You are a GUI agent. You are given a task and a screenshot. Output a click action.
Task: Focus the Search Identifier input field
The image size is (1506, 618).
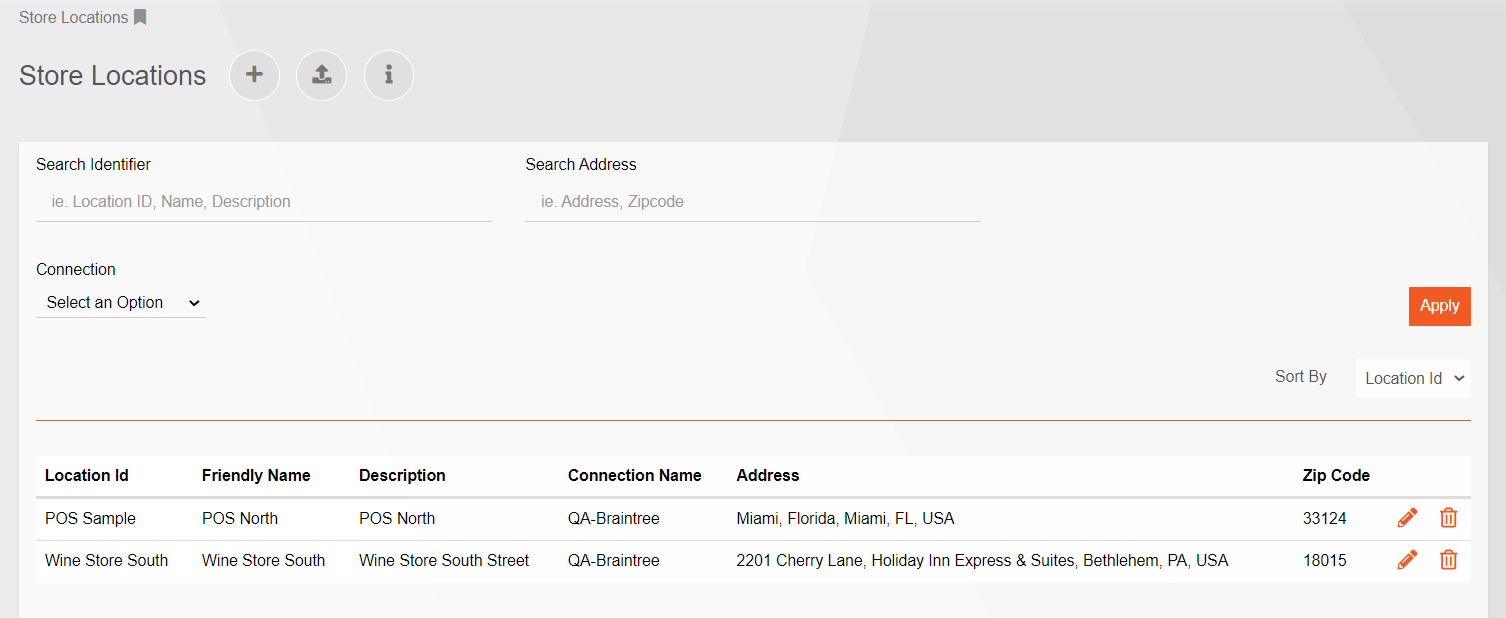[x=264, y=201]
